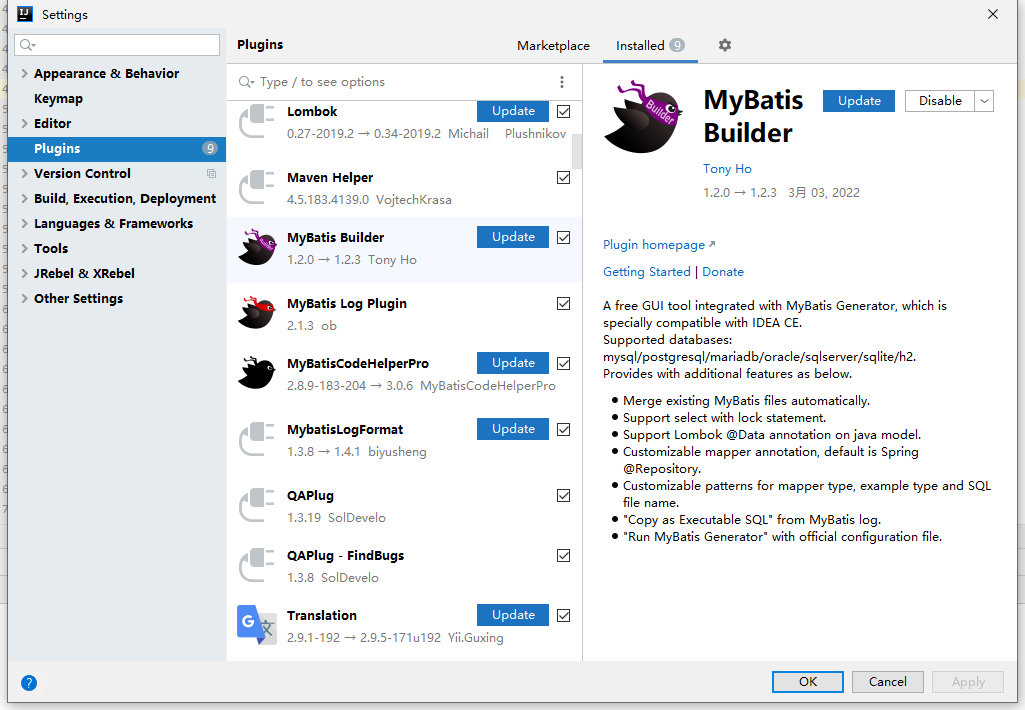Click Update in the MyBatis Builder details panel
This screenshot has width=1025, height=710.
859,101
